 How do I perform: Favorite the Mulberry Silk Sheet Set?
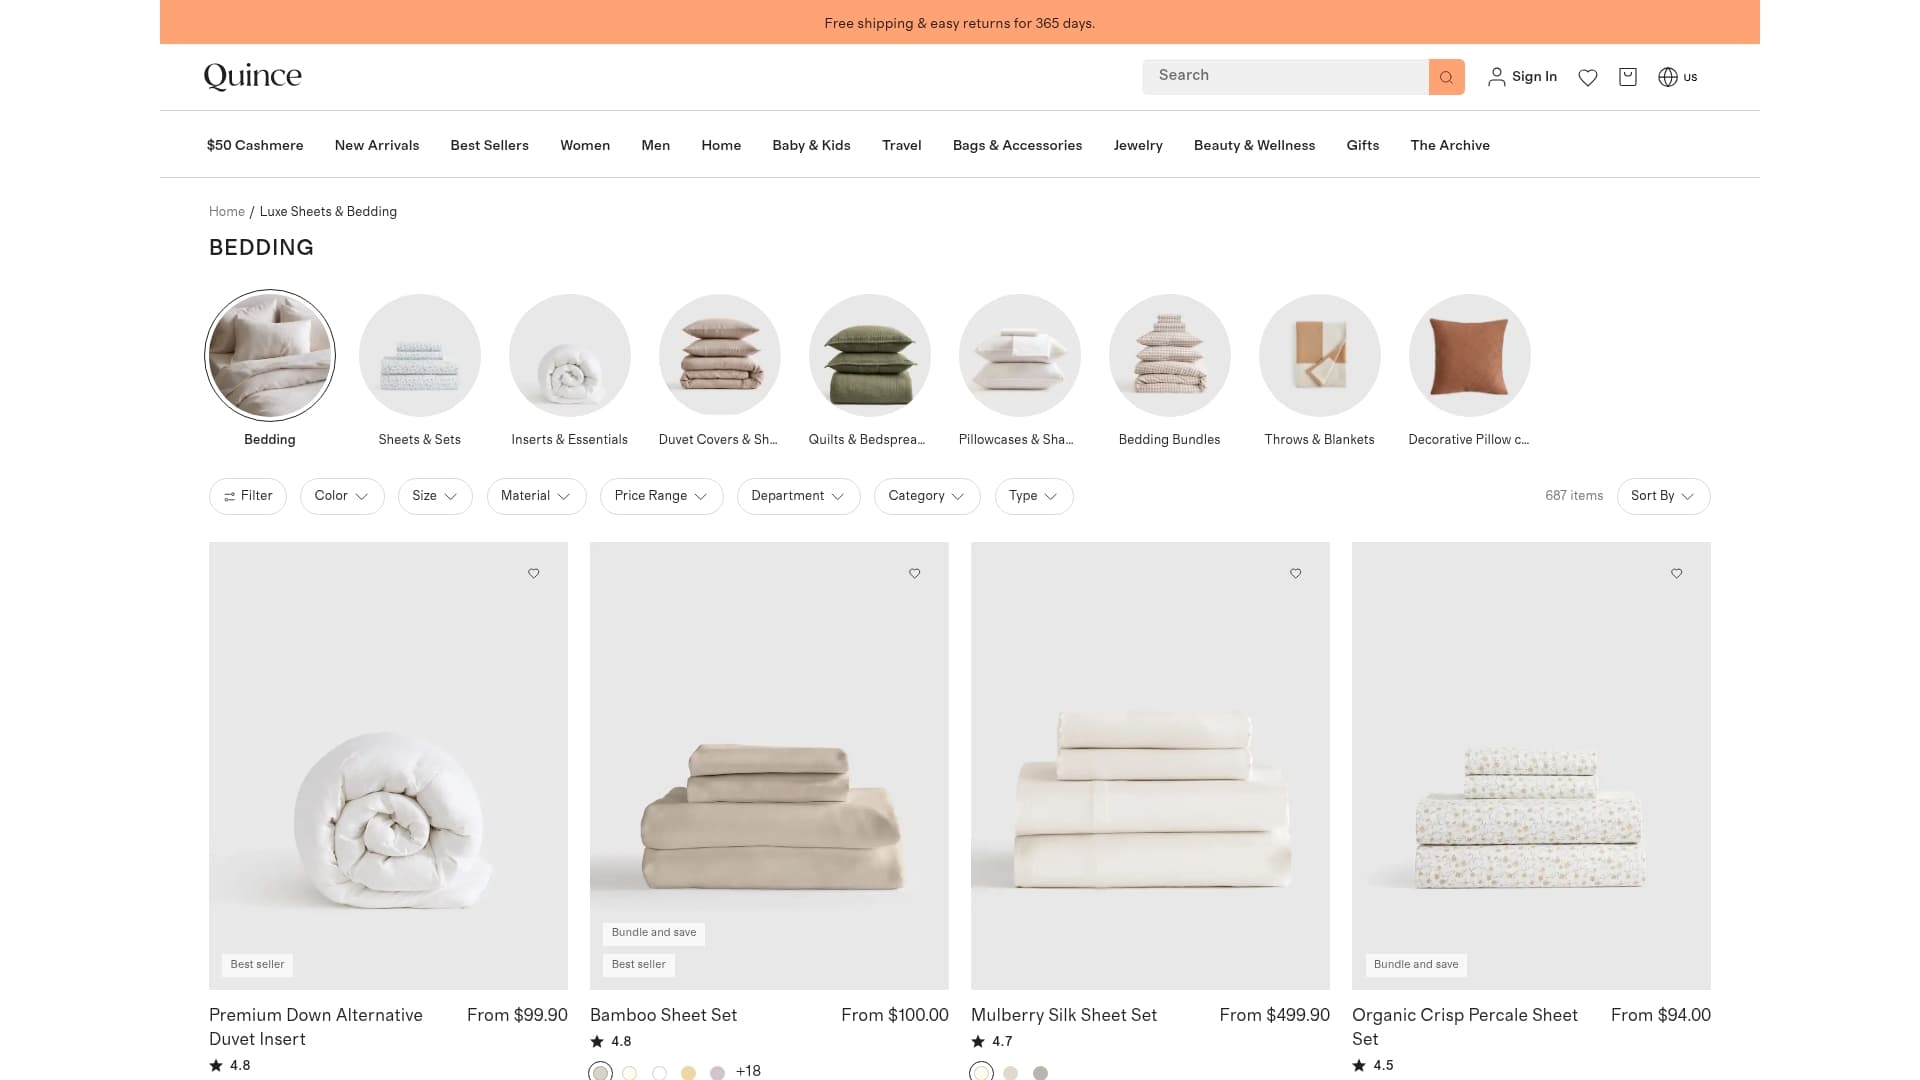click(x=1296, y=573)
